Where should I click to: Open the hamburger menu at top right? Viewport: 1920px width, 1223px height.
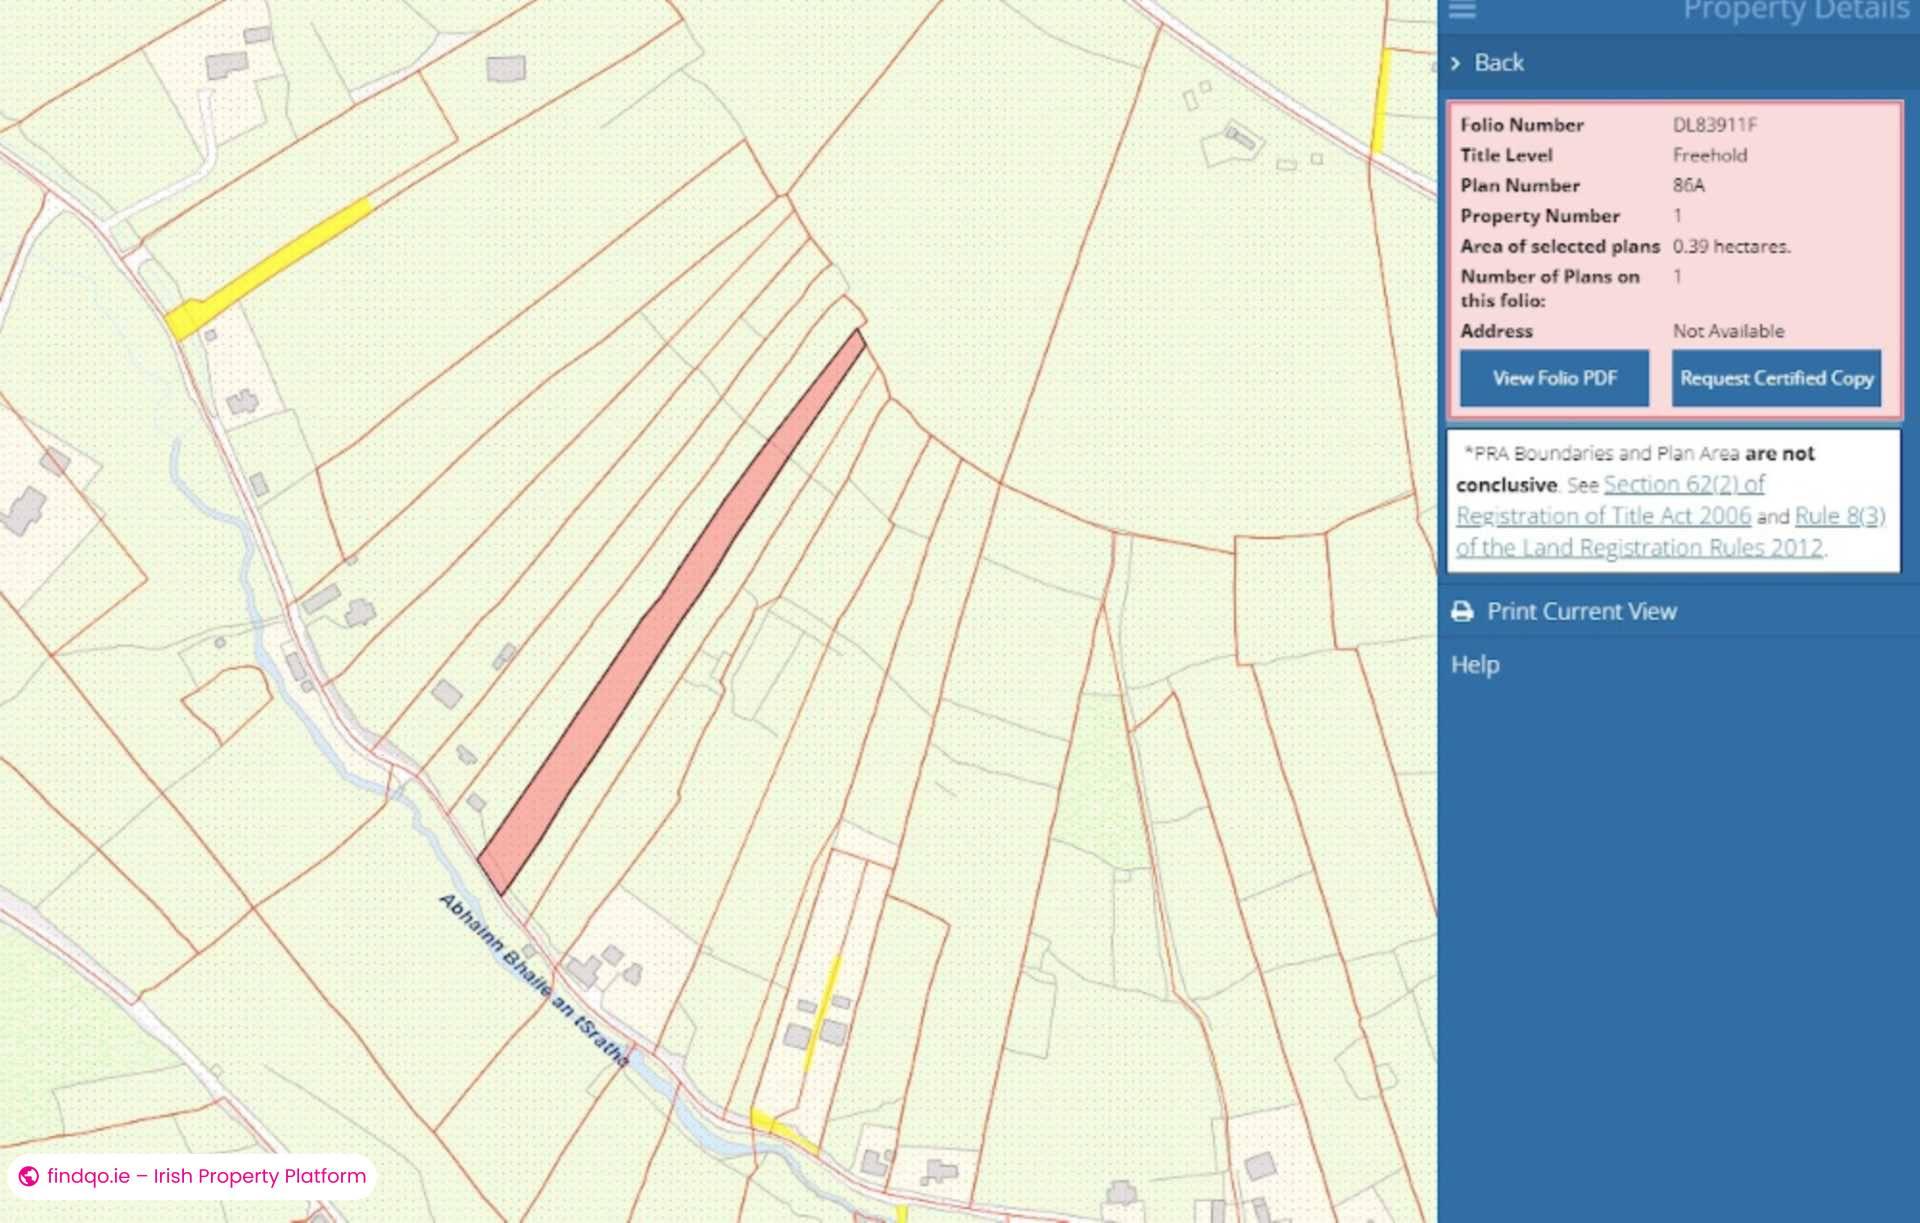pos(1463,12)
